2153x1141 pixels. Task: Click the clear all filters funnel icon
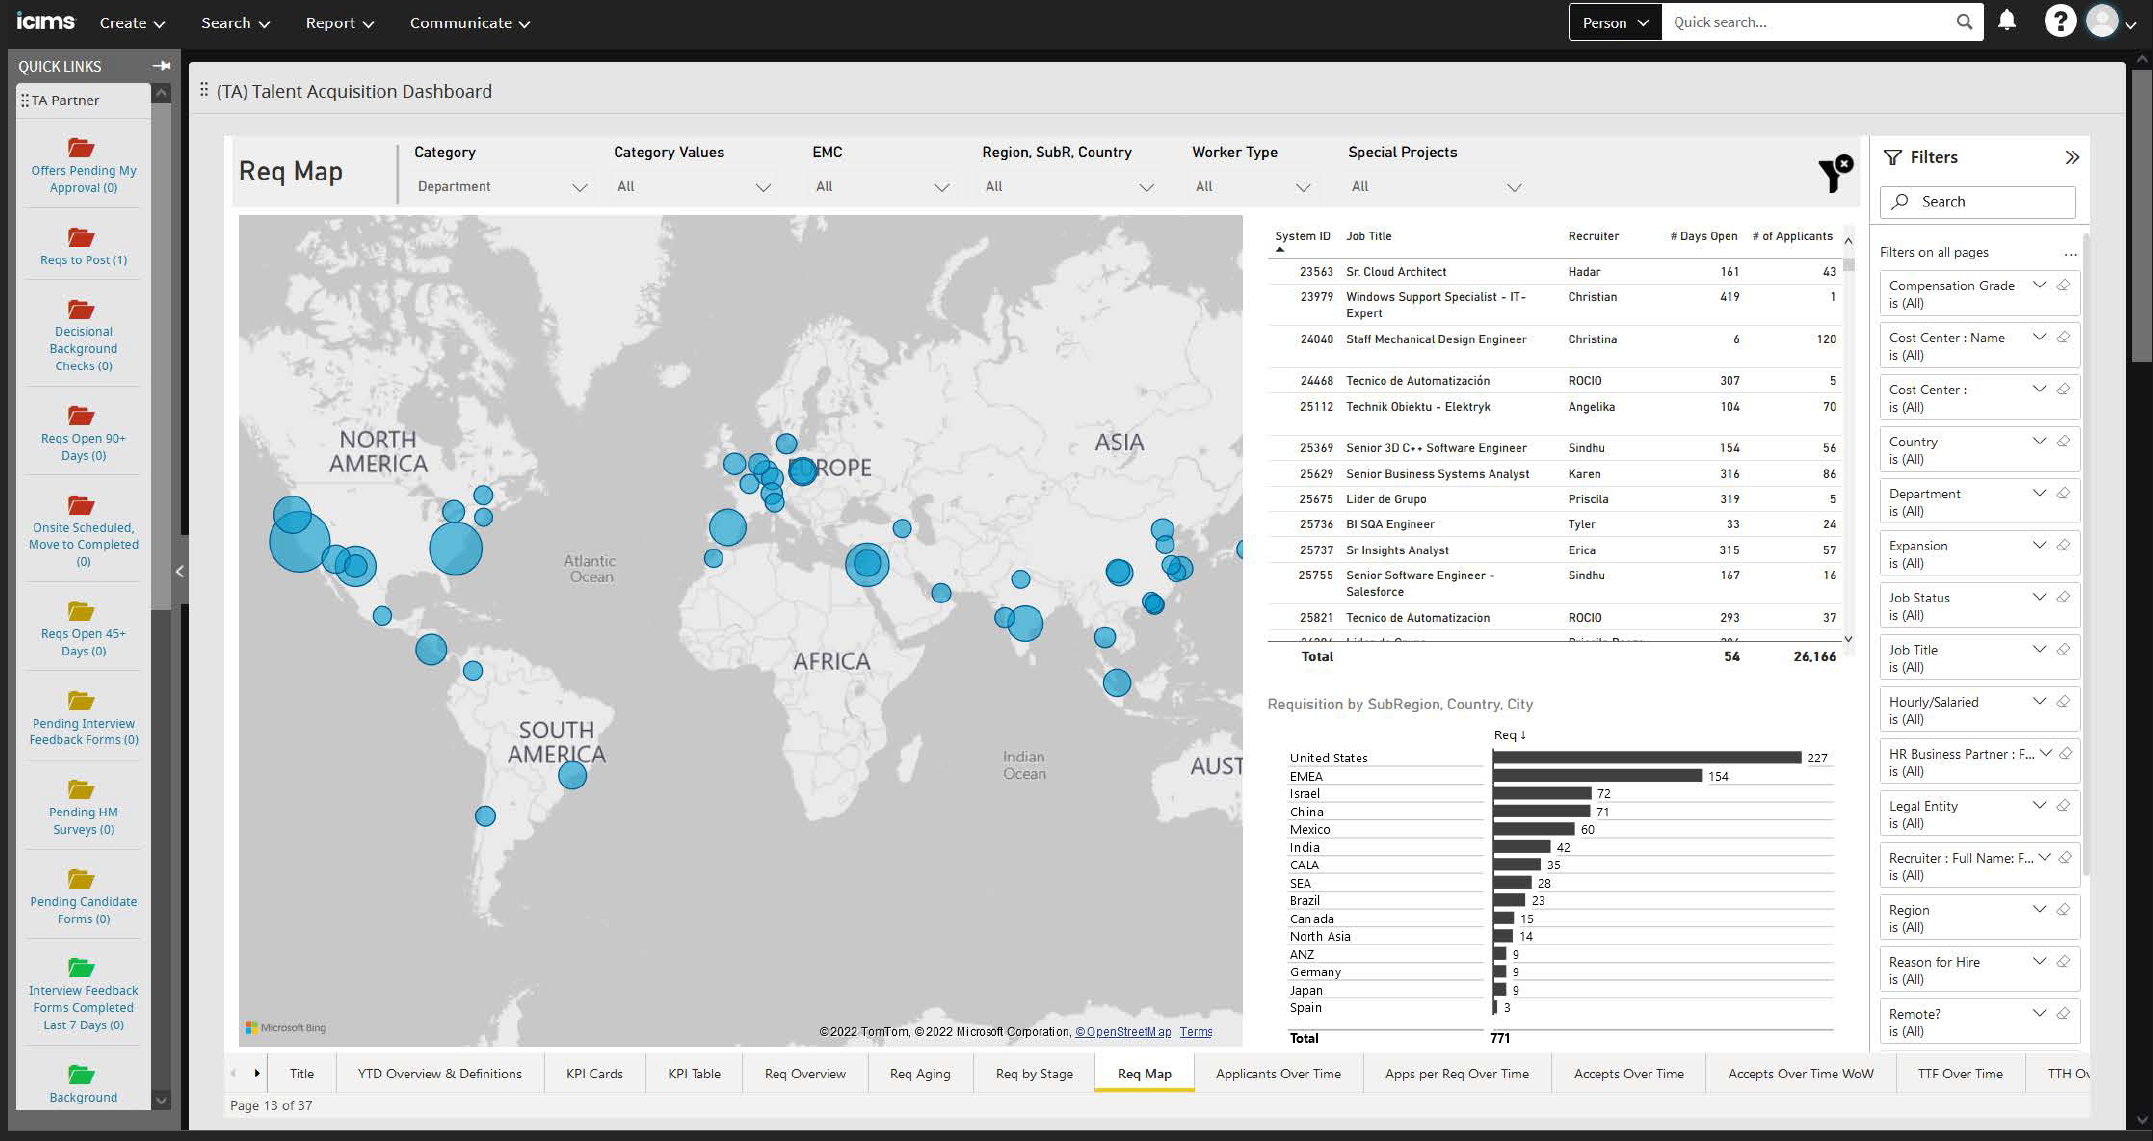(1834, 174)
